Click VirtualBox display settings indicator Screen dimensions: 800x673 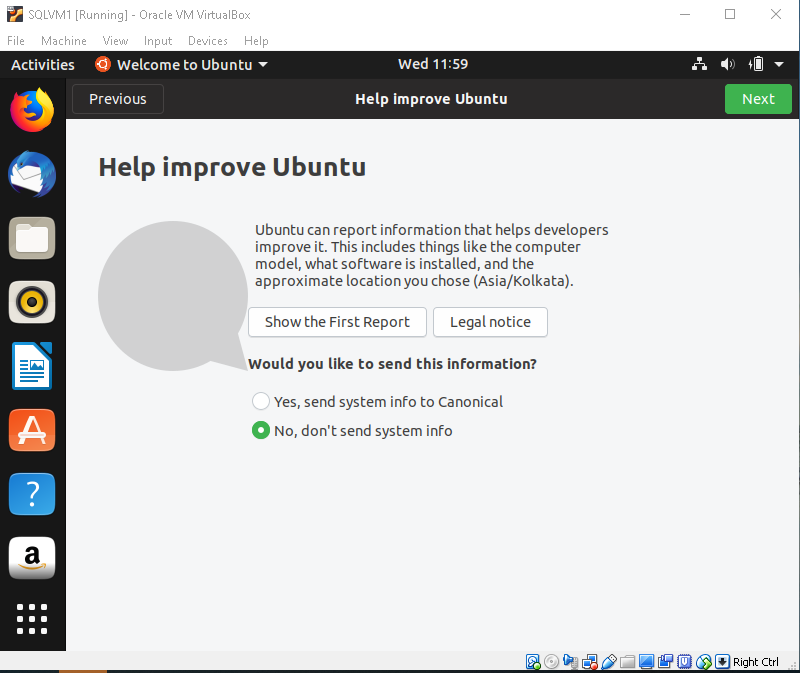[646, 662]
